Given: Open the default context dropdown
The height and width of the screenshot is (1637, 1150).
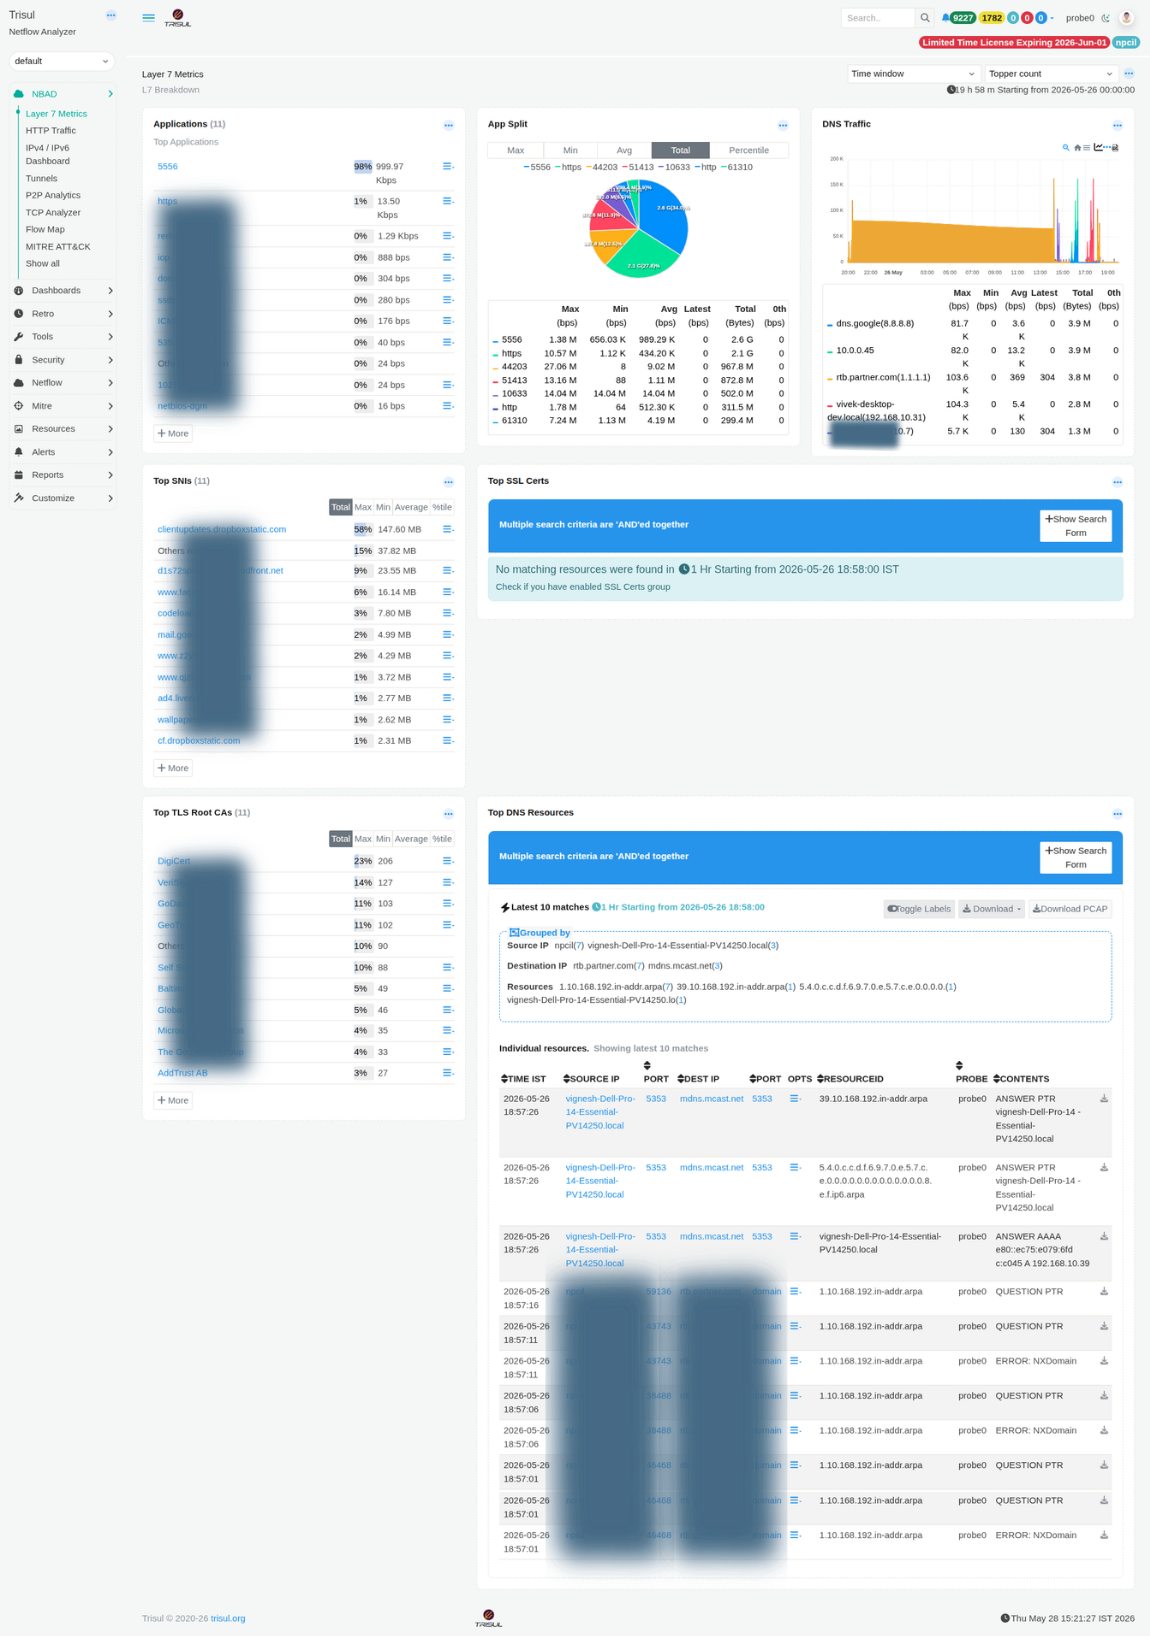Looking at the screenshot, I should pyautogui.click(x=61, y=61).
